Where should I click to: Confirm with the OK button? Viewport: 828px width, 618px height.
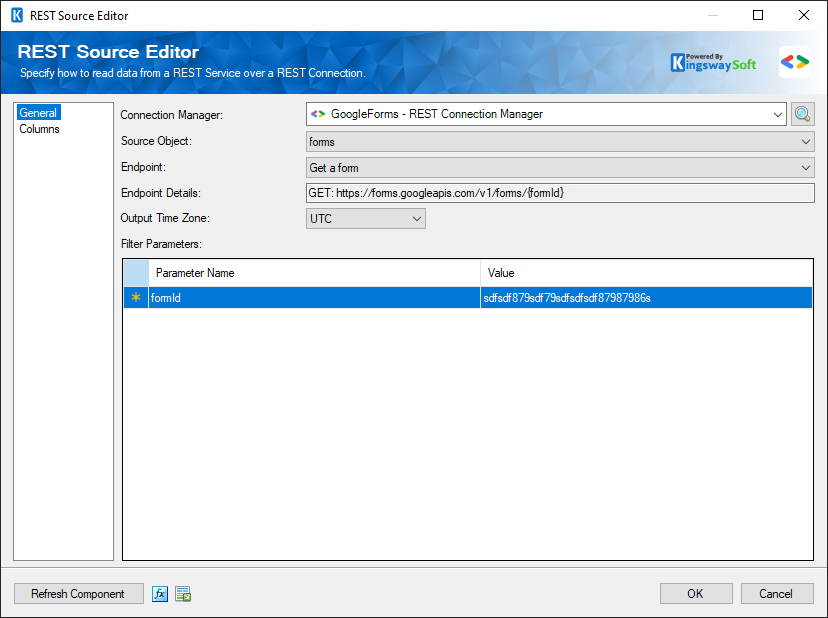point(695,594)
